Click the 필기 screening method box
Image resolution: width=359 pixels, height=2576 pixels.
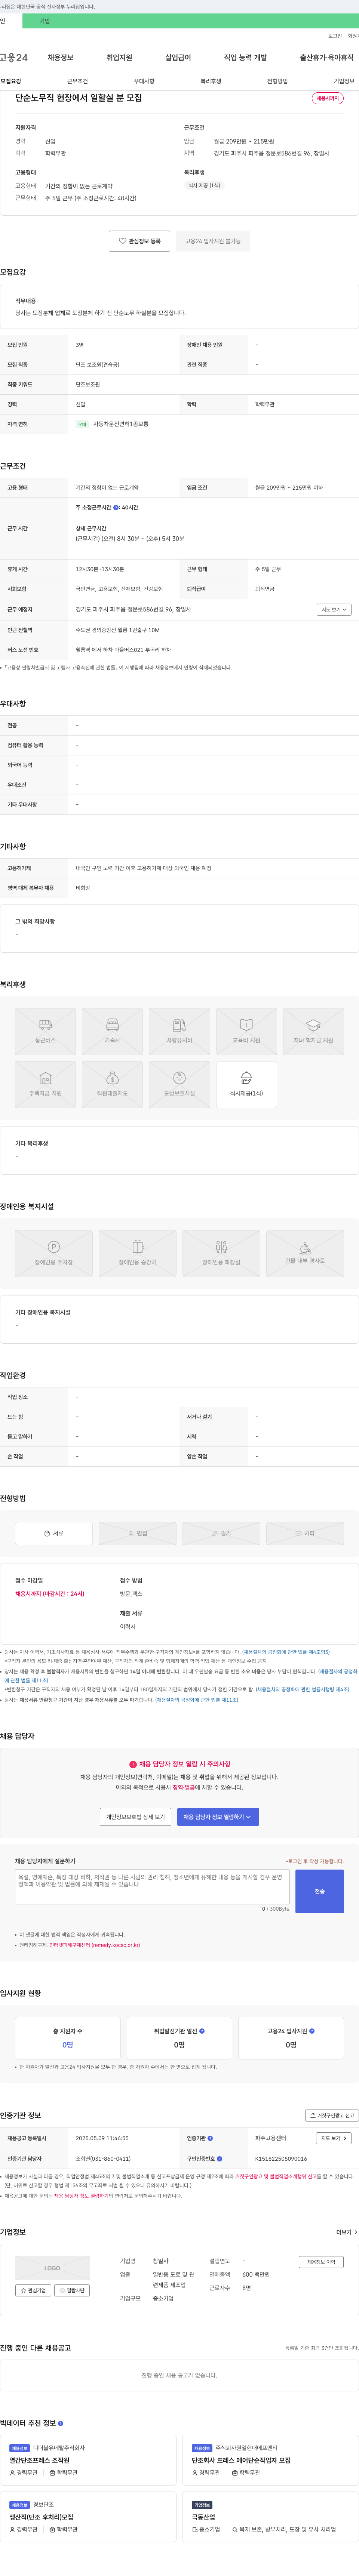[221, 1533]
